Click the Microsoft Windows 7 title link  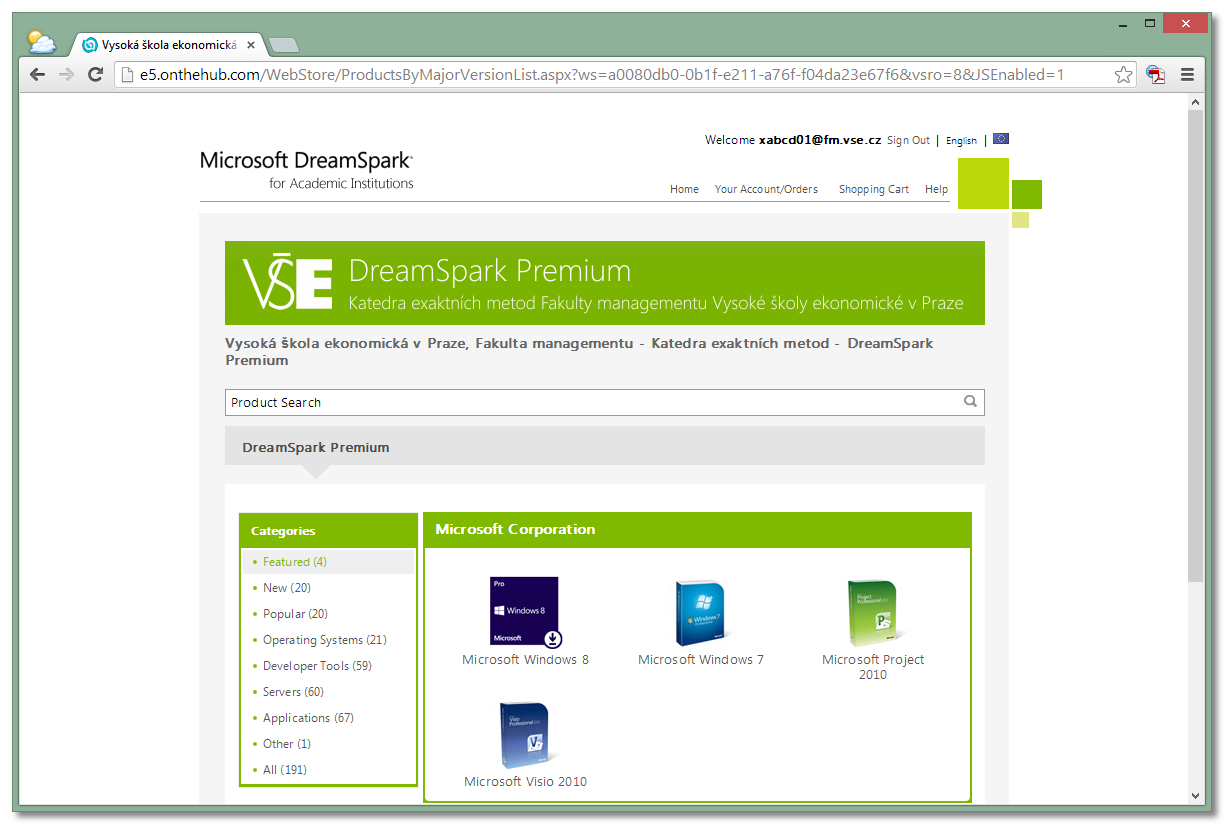click(x=700, y=660)
